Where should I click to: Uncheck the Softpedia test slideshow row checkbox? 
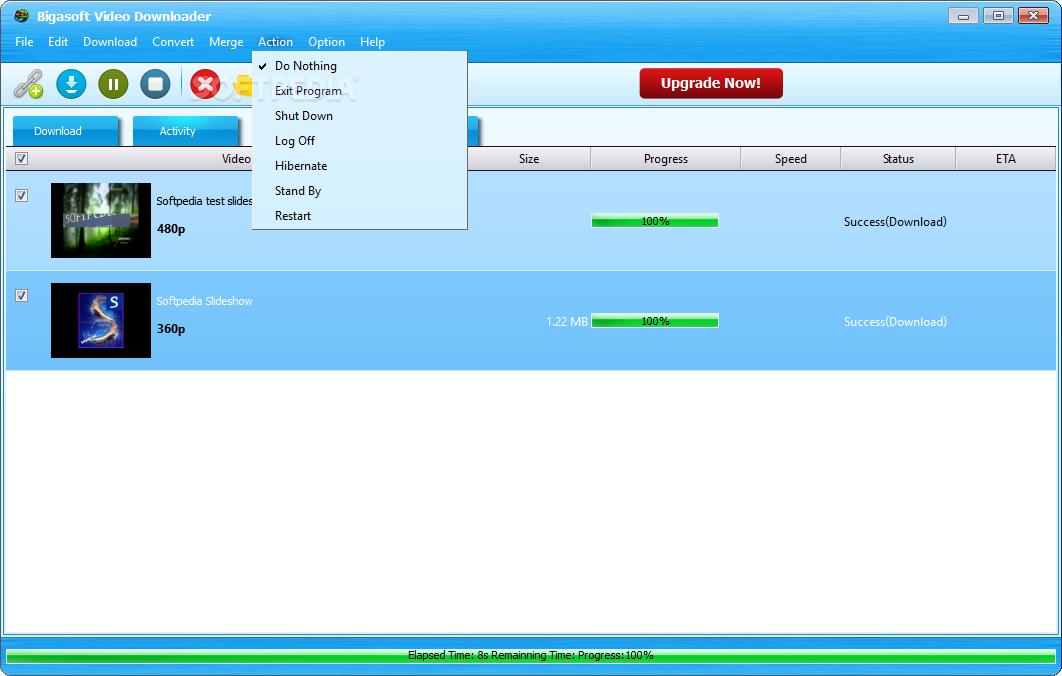(22, 196)
